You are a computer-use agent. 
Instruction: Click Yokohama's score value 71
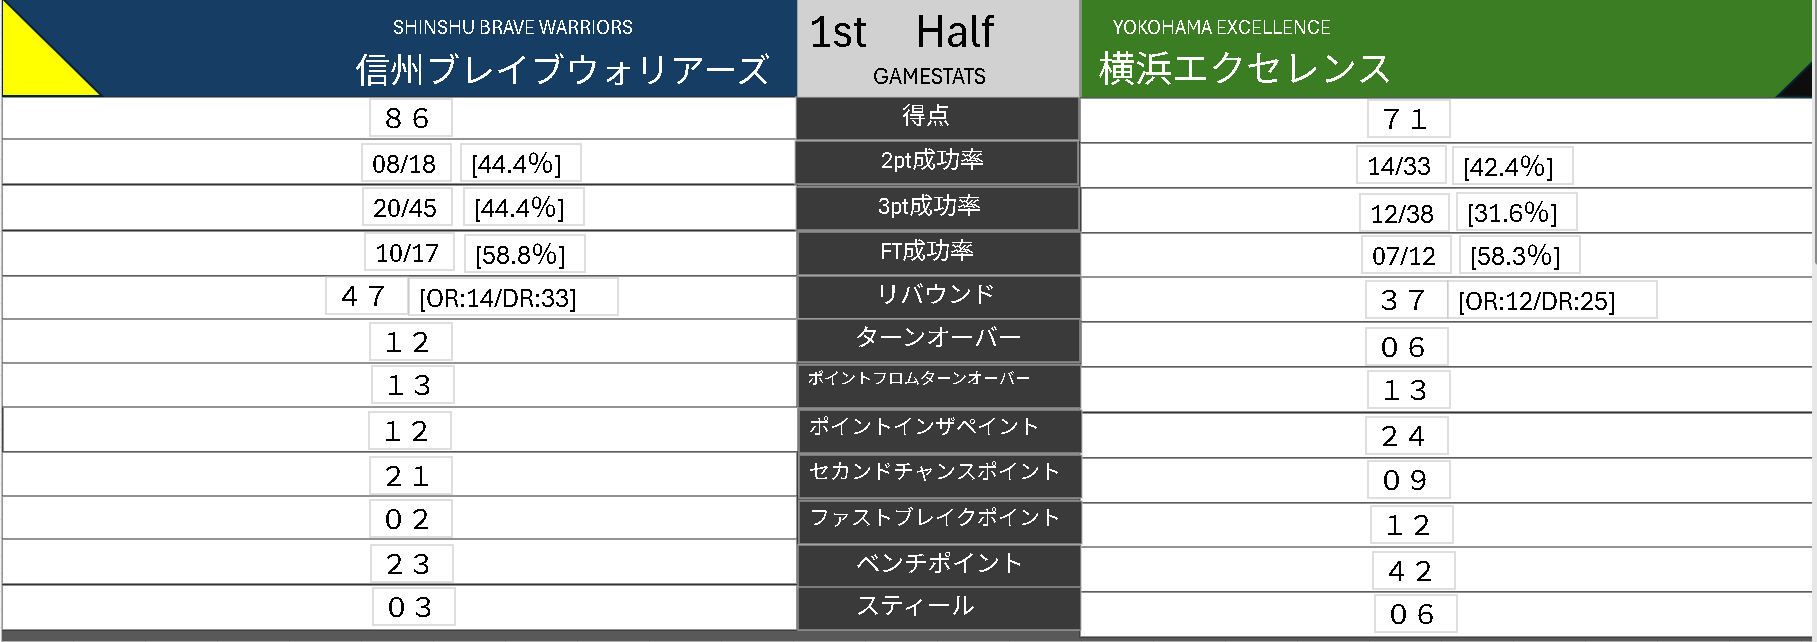coord(1405,119)
